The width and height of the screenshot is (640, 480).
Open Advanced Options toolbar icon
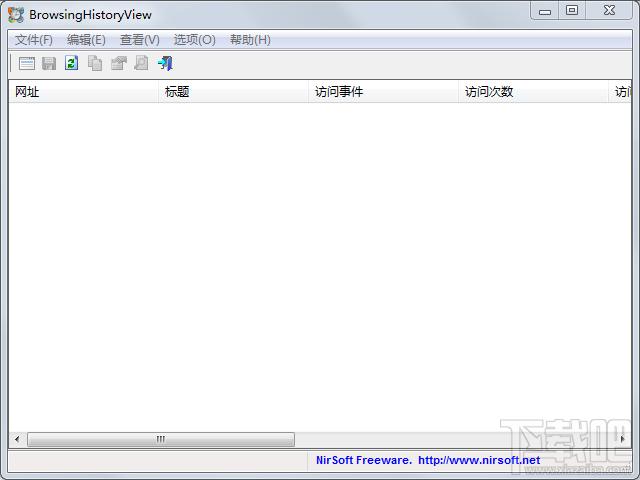(27, 63)
